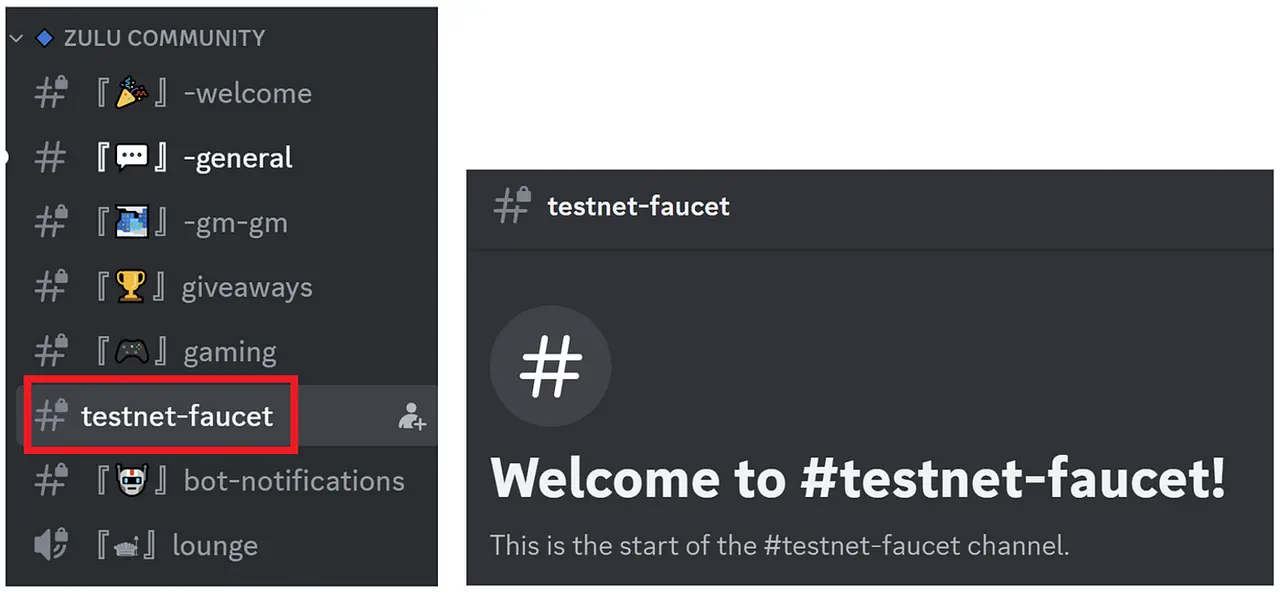Click the large round hash welcome icon
The height and width of the screenshot is (592, 1280).
click(550, 367)
